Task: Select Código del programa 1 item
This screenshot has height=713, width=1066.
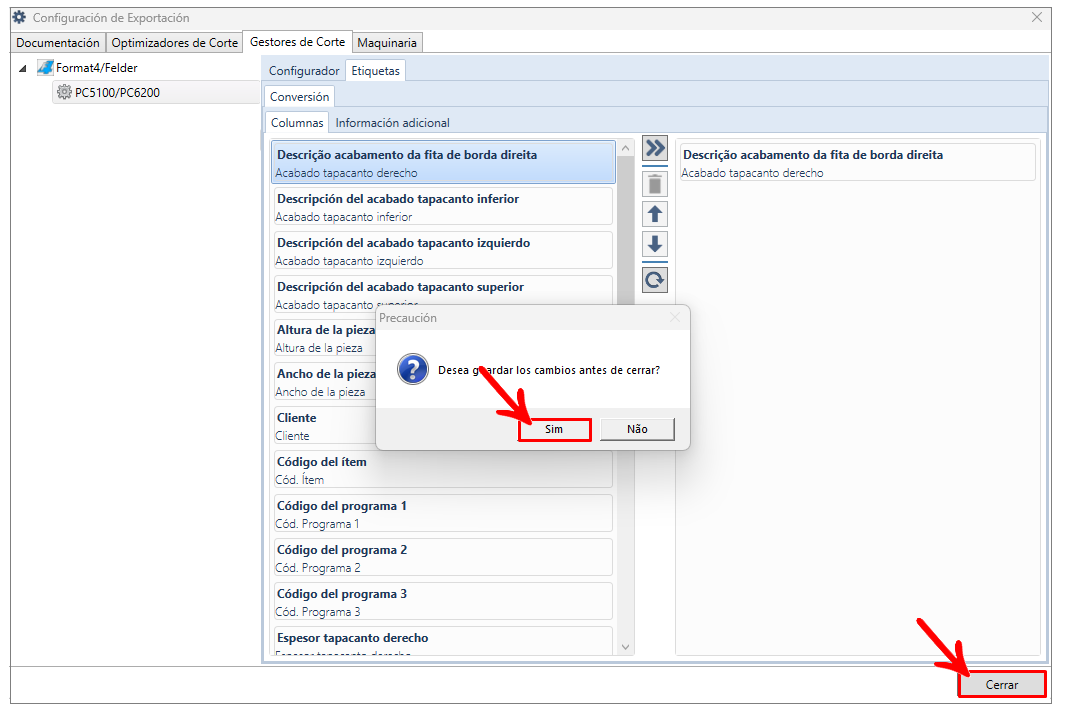Action: [x=443, y=514]
